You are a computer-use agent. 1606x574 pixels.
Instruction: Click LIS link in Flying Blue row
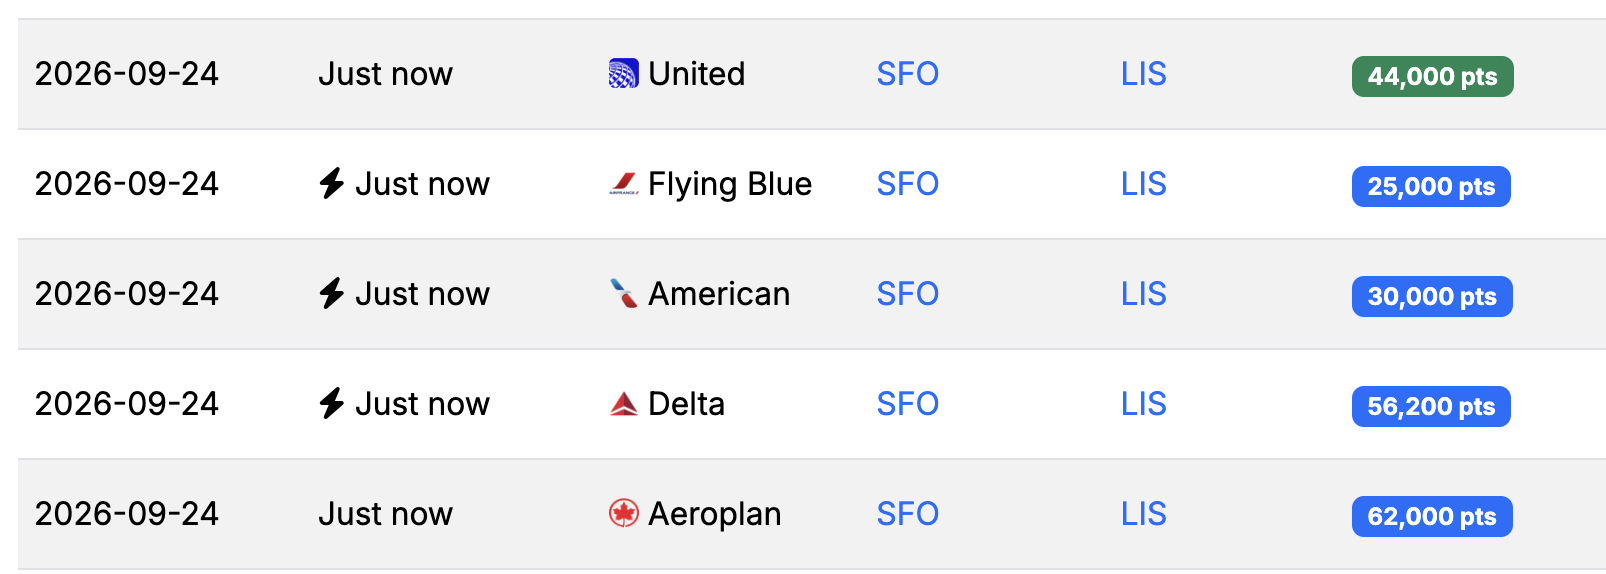point(1144,184)
